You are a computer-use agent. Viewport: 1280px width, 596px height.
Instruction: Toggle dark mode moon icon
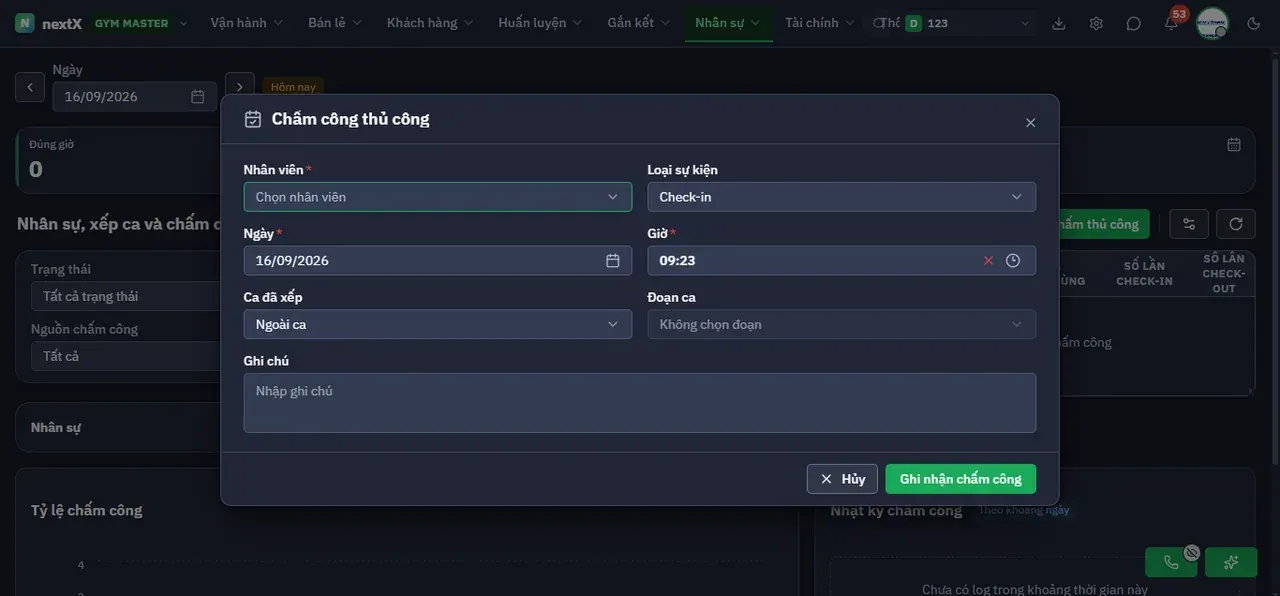(x=1254, y=23)
